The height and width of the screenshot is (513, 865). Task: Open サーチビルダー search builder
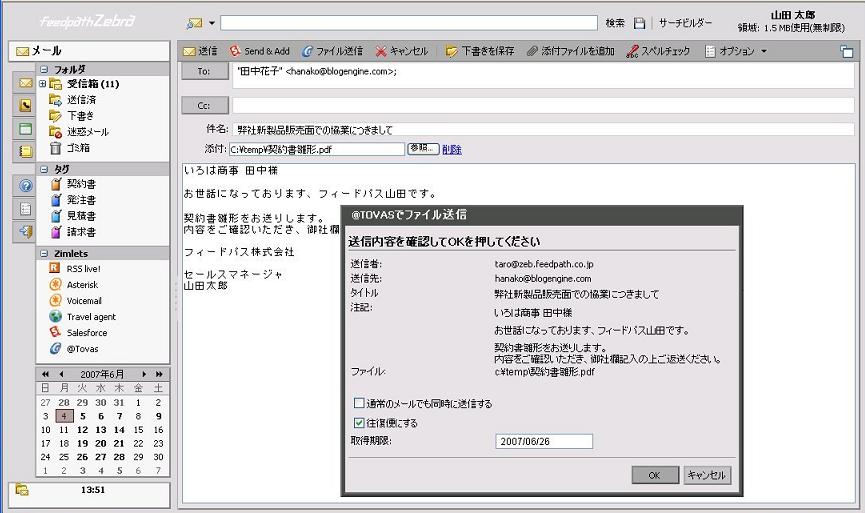(685, 23)
